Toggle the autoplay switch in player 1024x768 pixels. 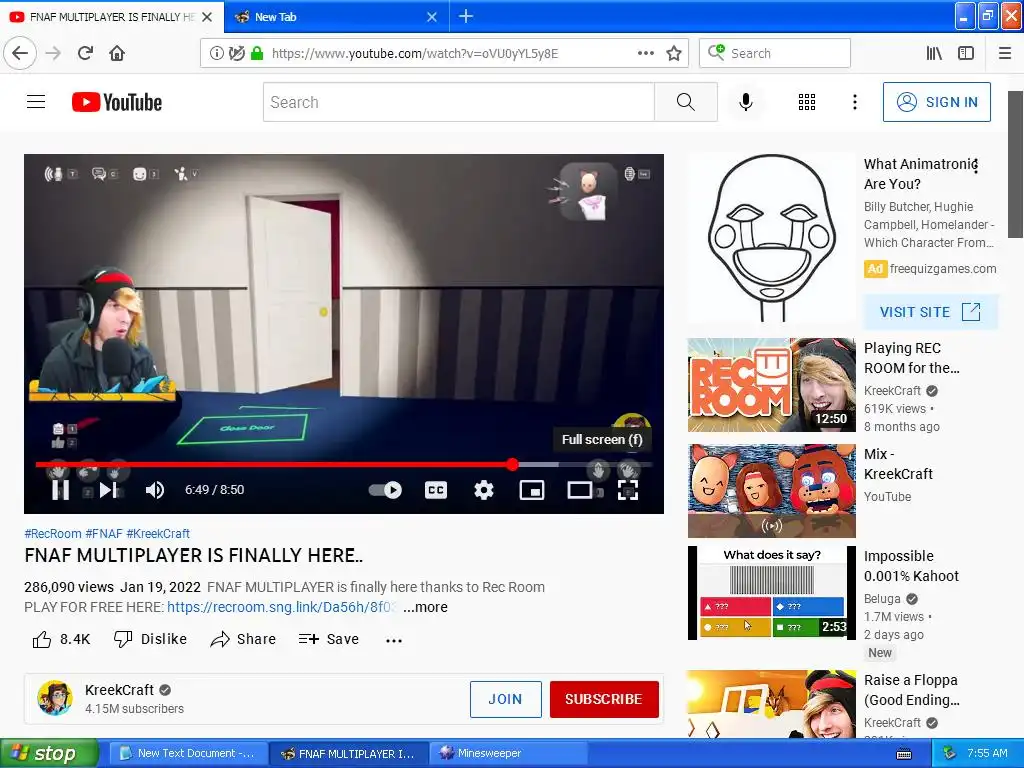(x=385, y=490)
